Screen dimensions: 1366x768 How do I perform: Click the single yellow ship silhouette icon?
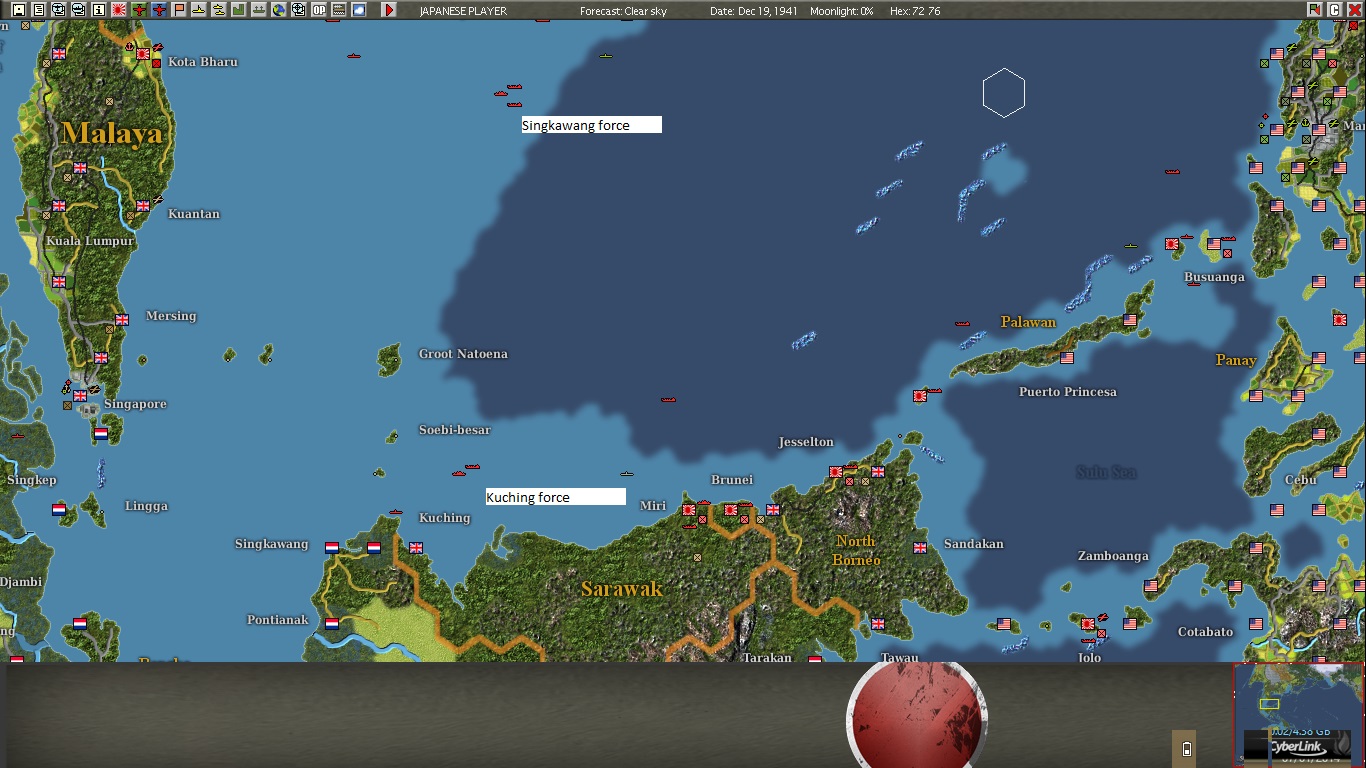click(x=199, y=10)
